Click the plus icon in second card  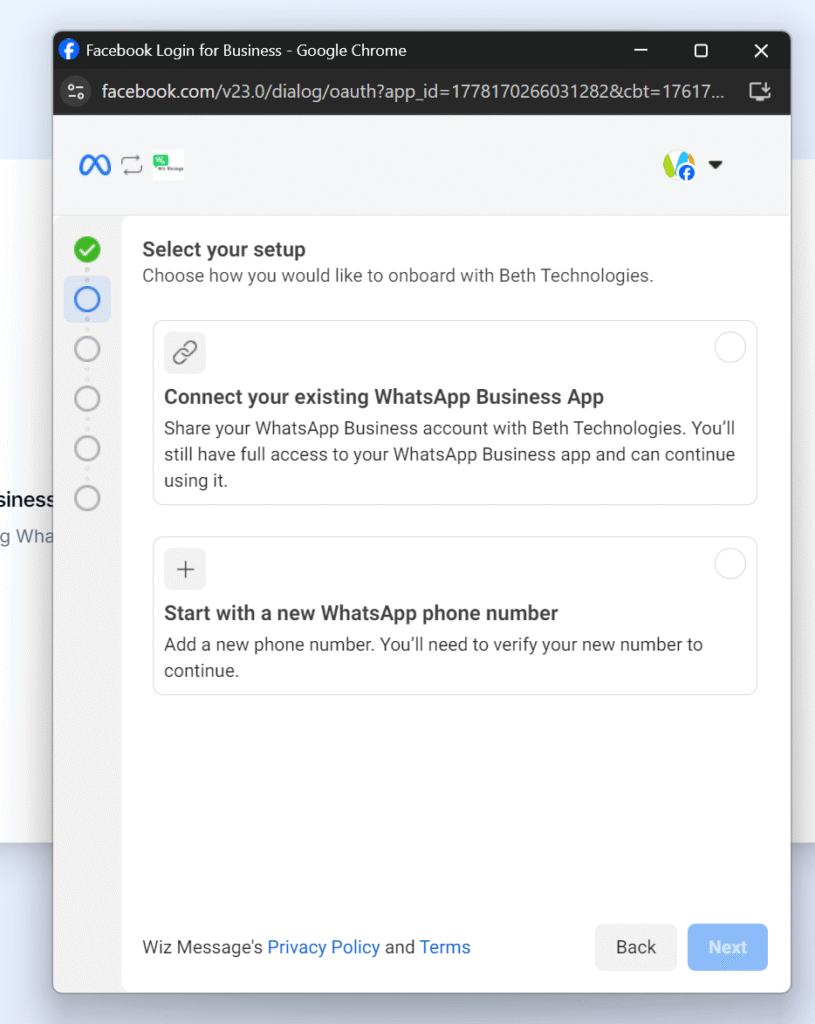pos(185,569)
